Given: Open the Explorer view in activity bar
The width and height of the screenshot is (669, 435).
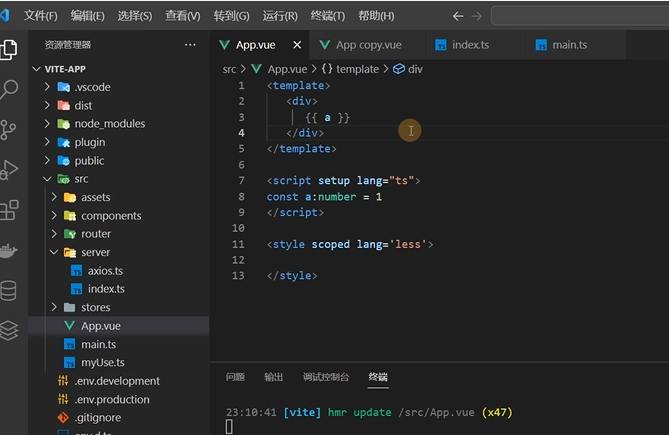Looking at the screenshot, I should pos(9,49).
